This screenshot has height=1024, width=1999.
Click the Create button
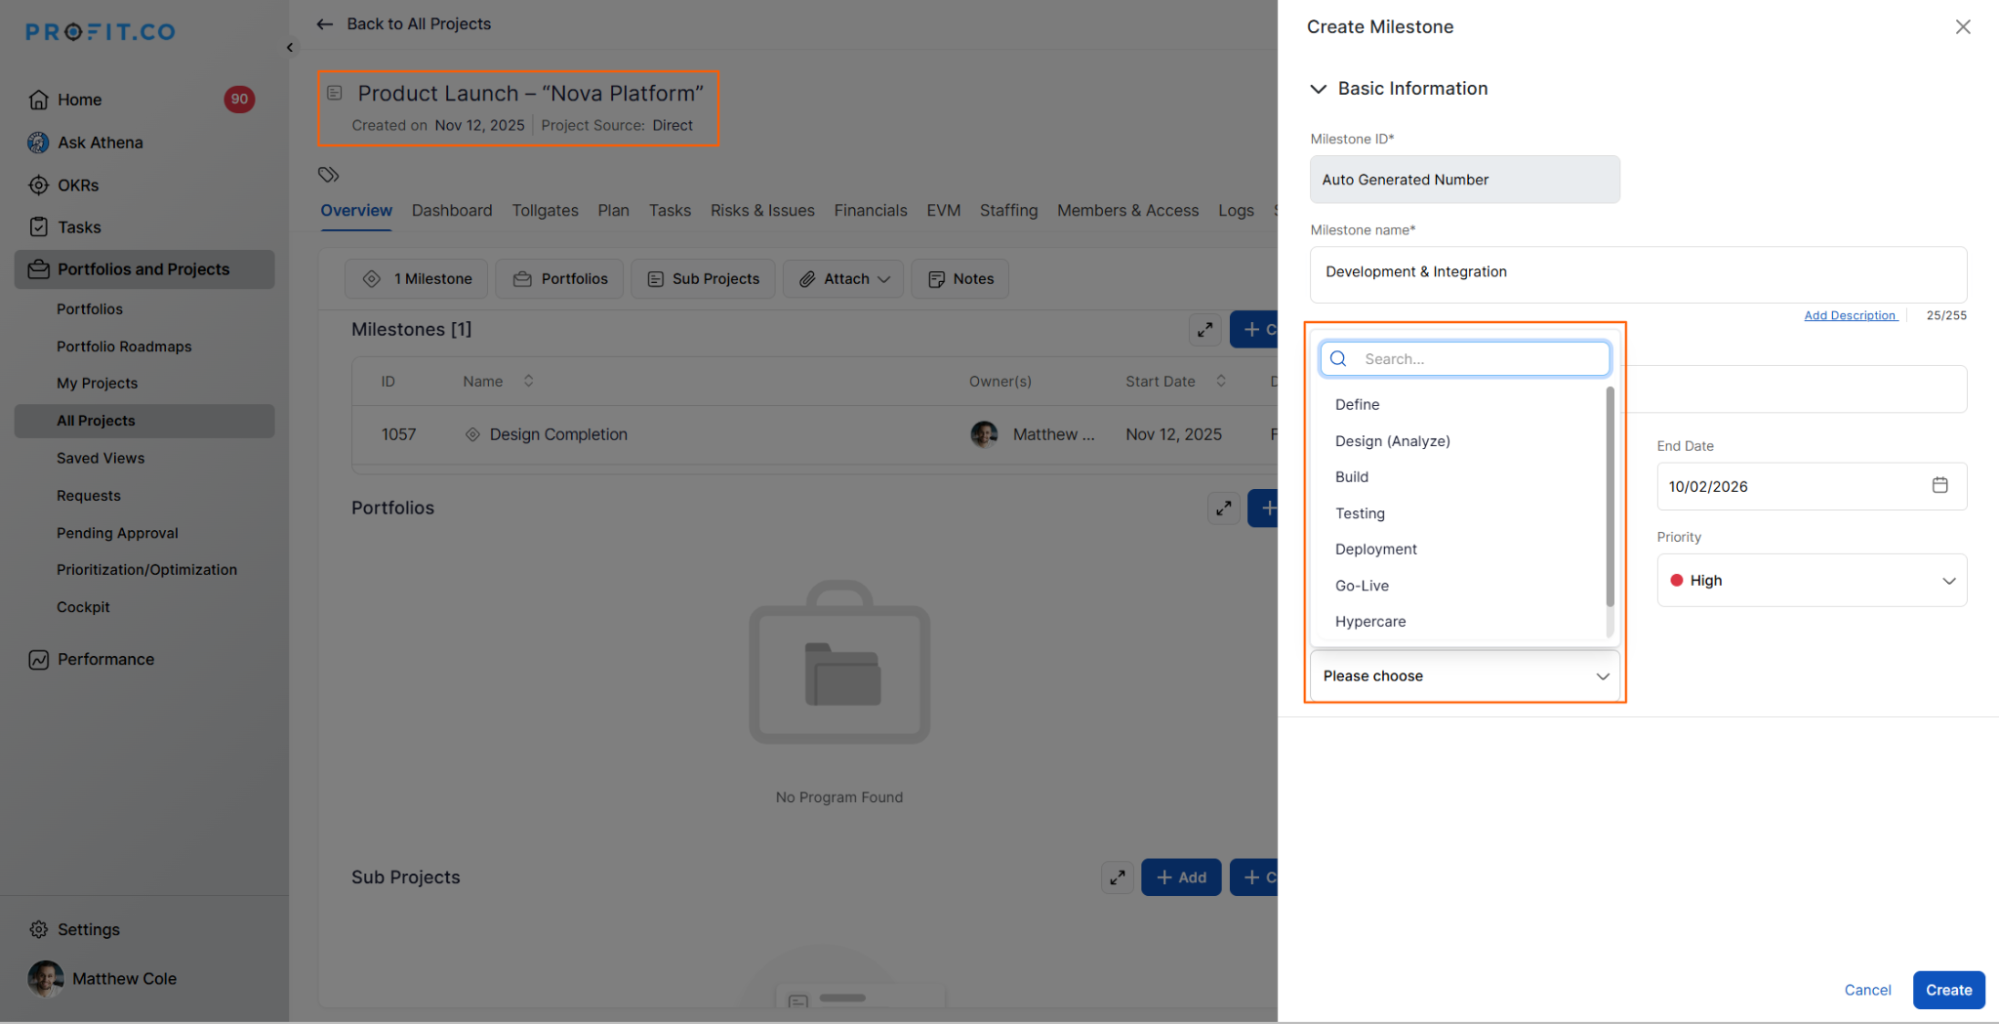1948,990
